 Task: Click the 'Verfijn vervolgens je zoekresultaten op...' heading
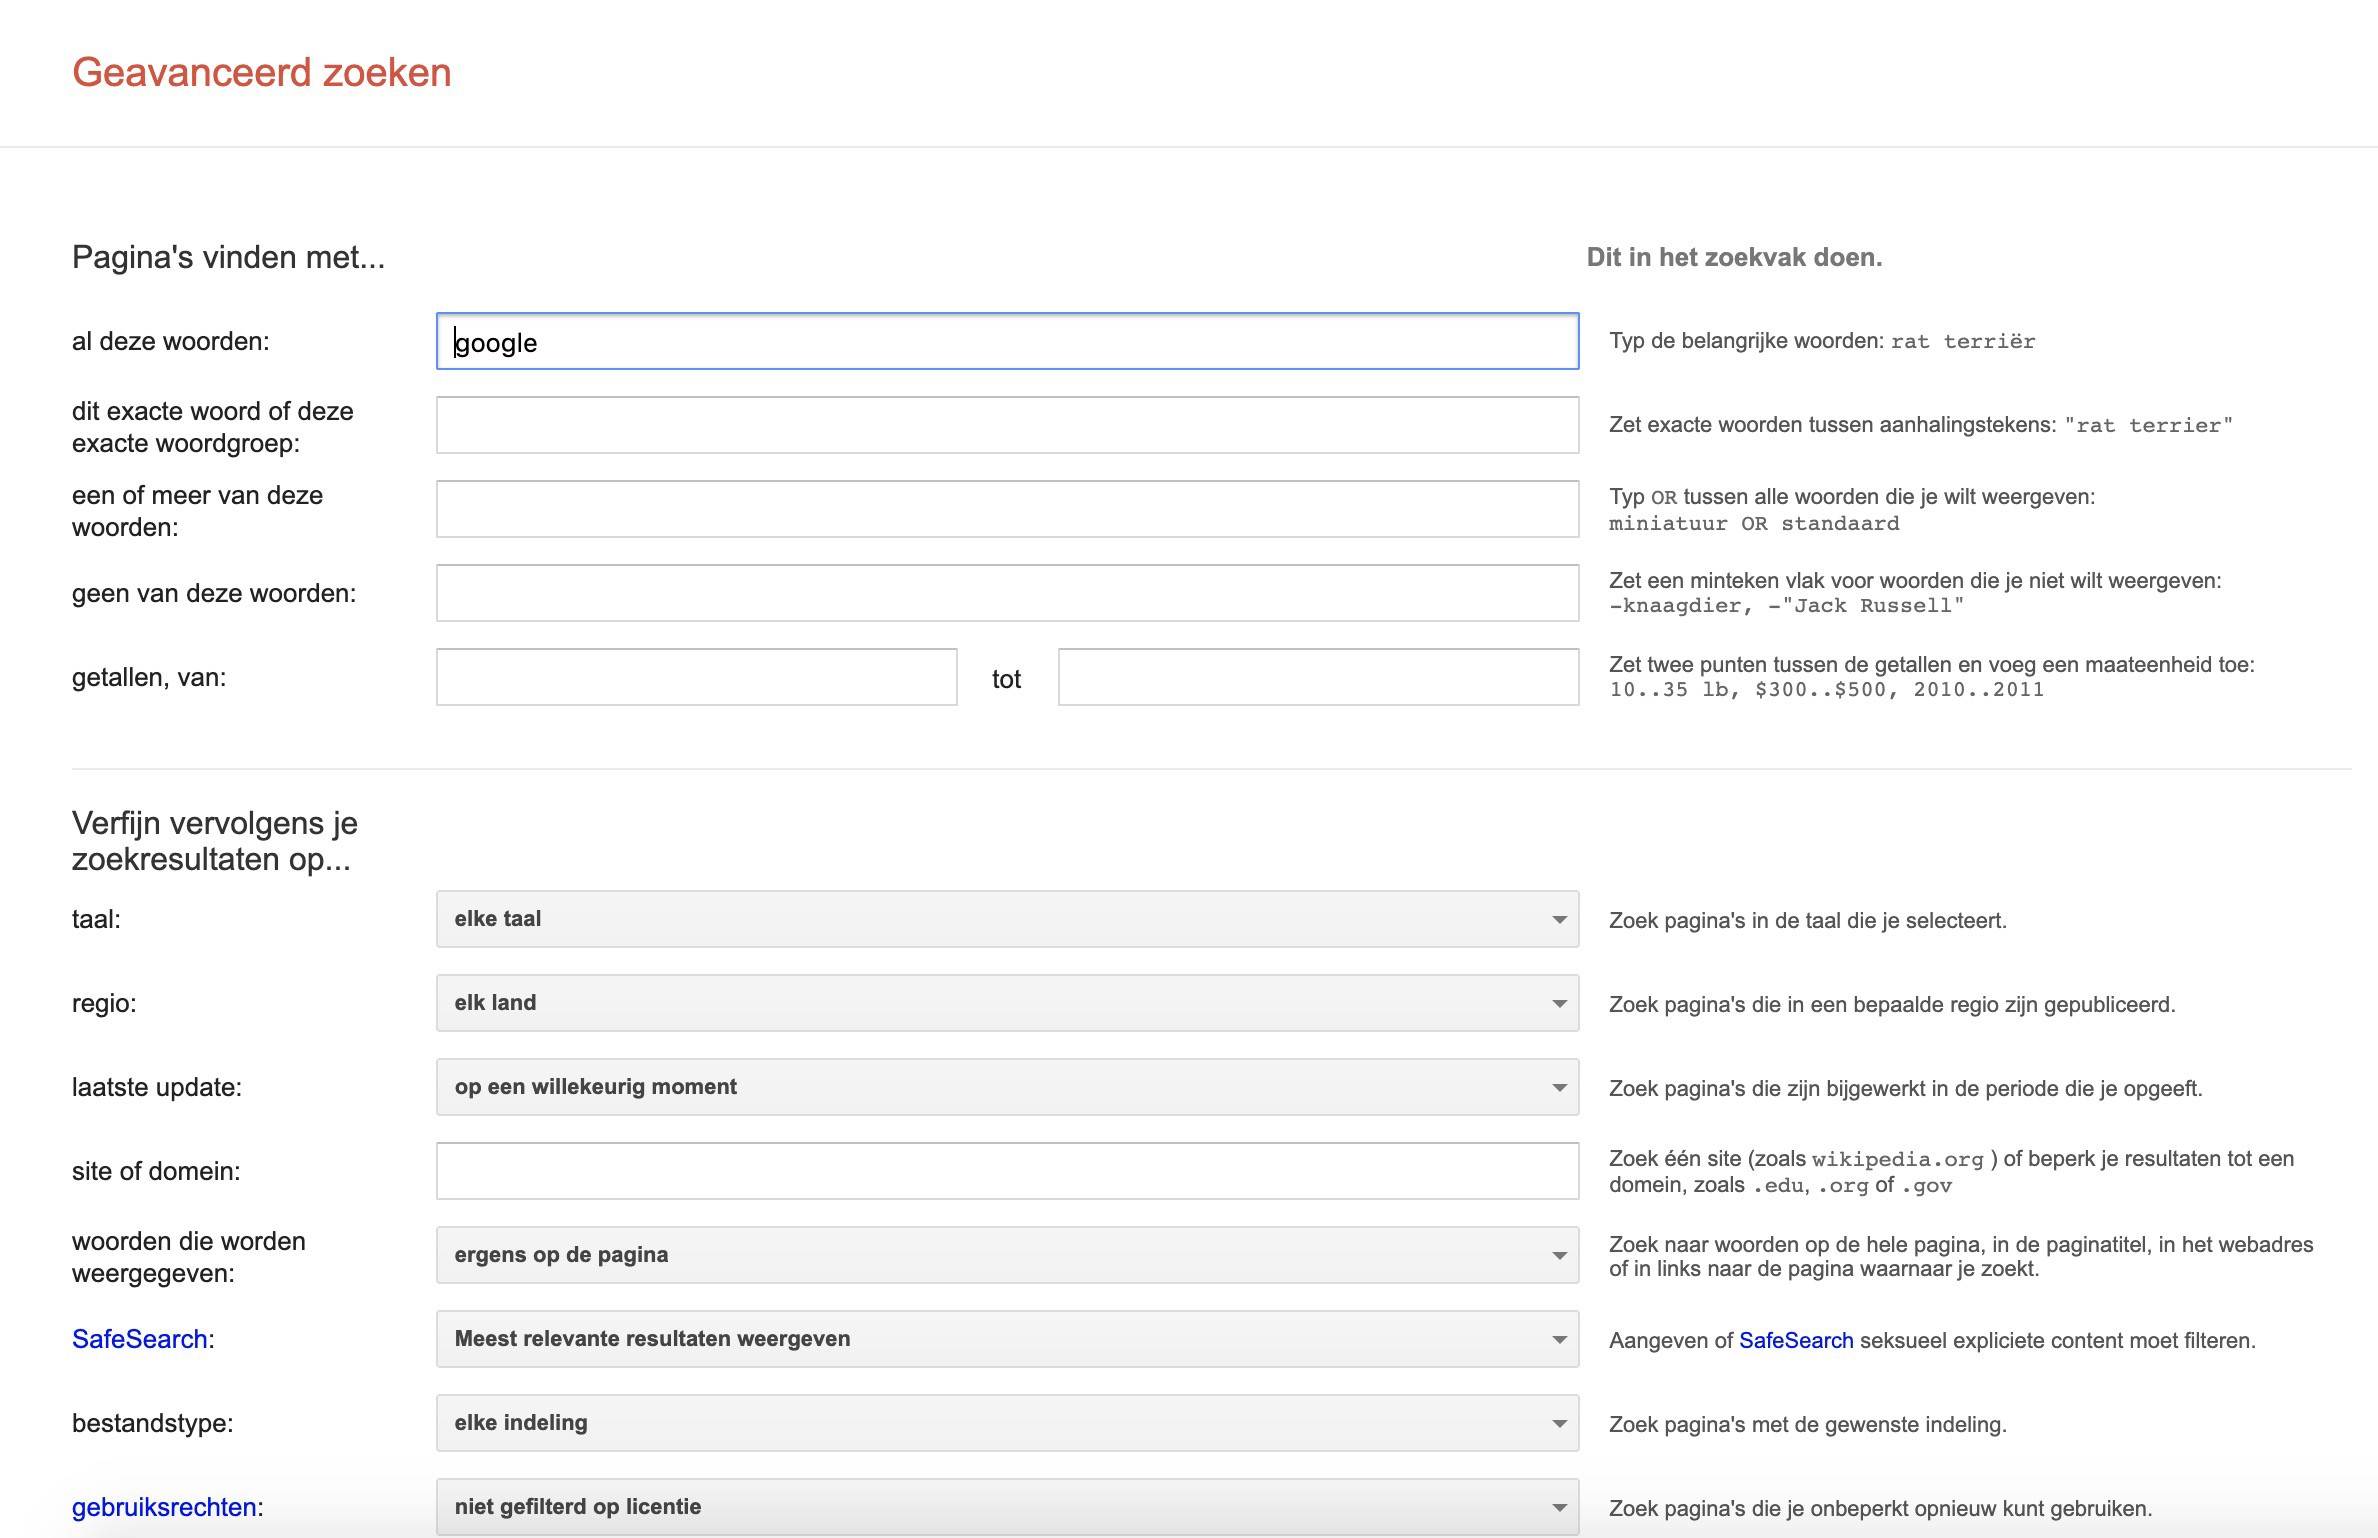pos(215,841)
